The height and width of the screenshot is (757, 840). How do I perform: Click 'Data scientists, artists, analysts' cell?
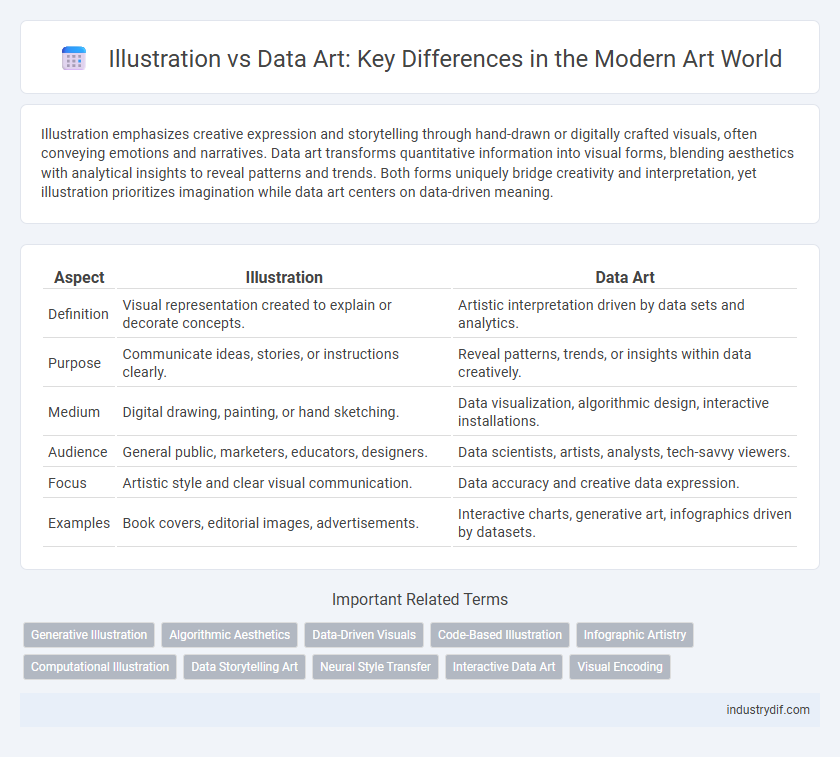(x=625, y=452)
